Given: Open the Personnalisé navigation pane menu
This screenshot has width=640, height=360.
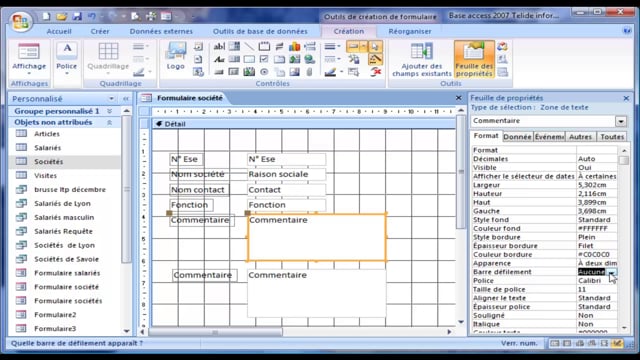Looking at the screenshot, I should point(111,99).
